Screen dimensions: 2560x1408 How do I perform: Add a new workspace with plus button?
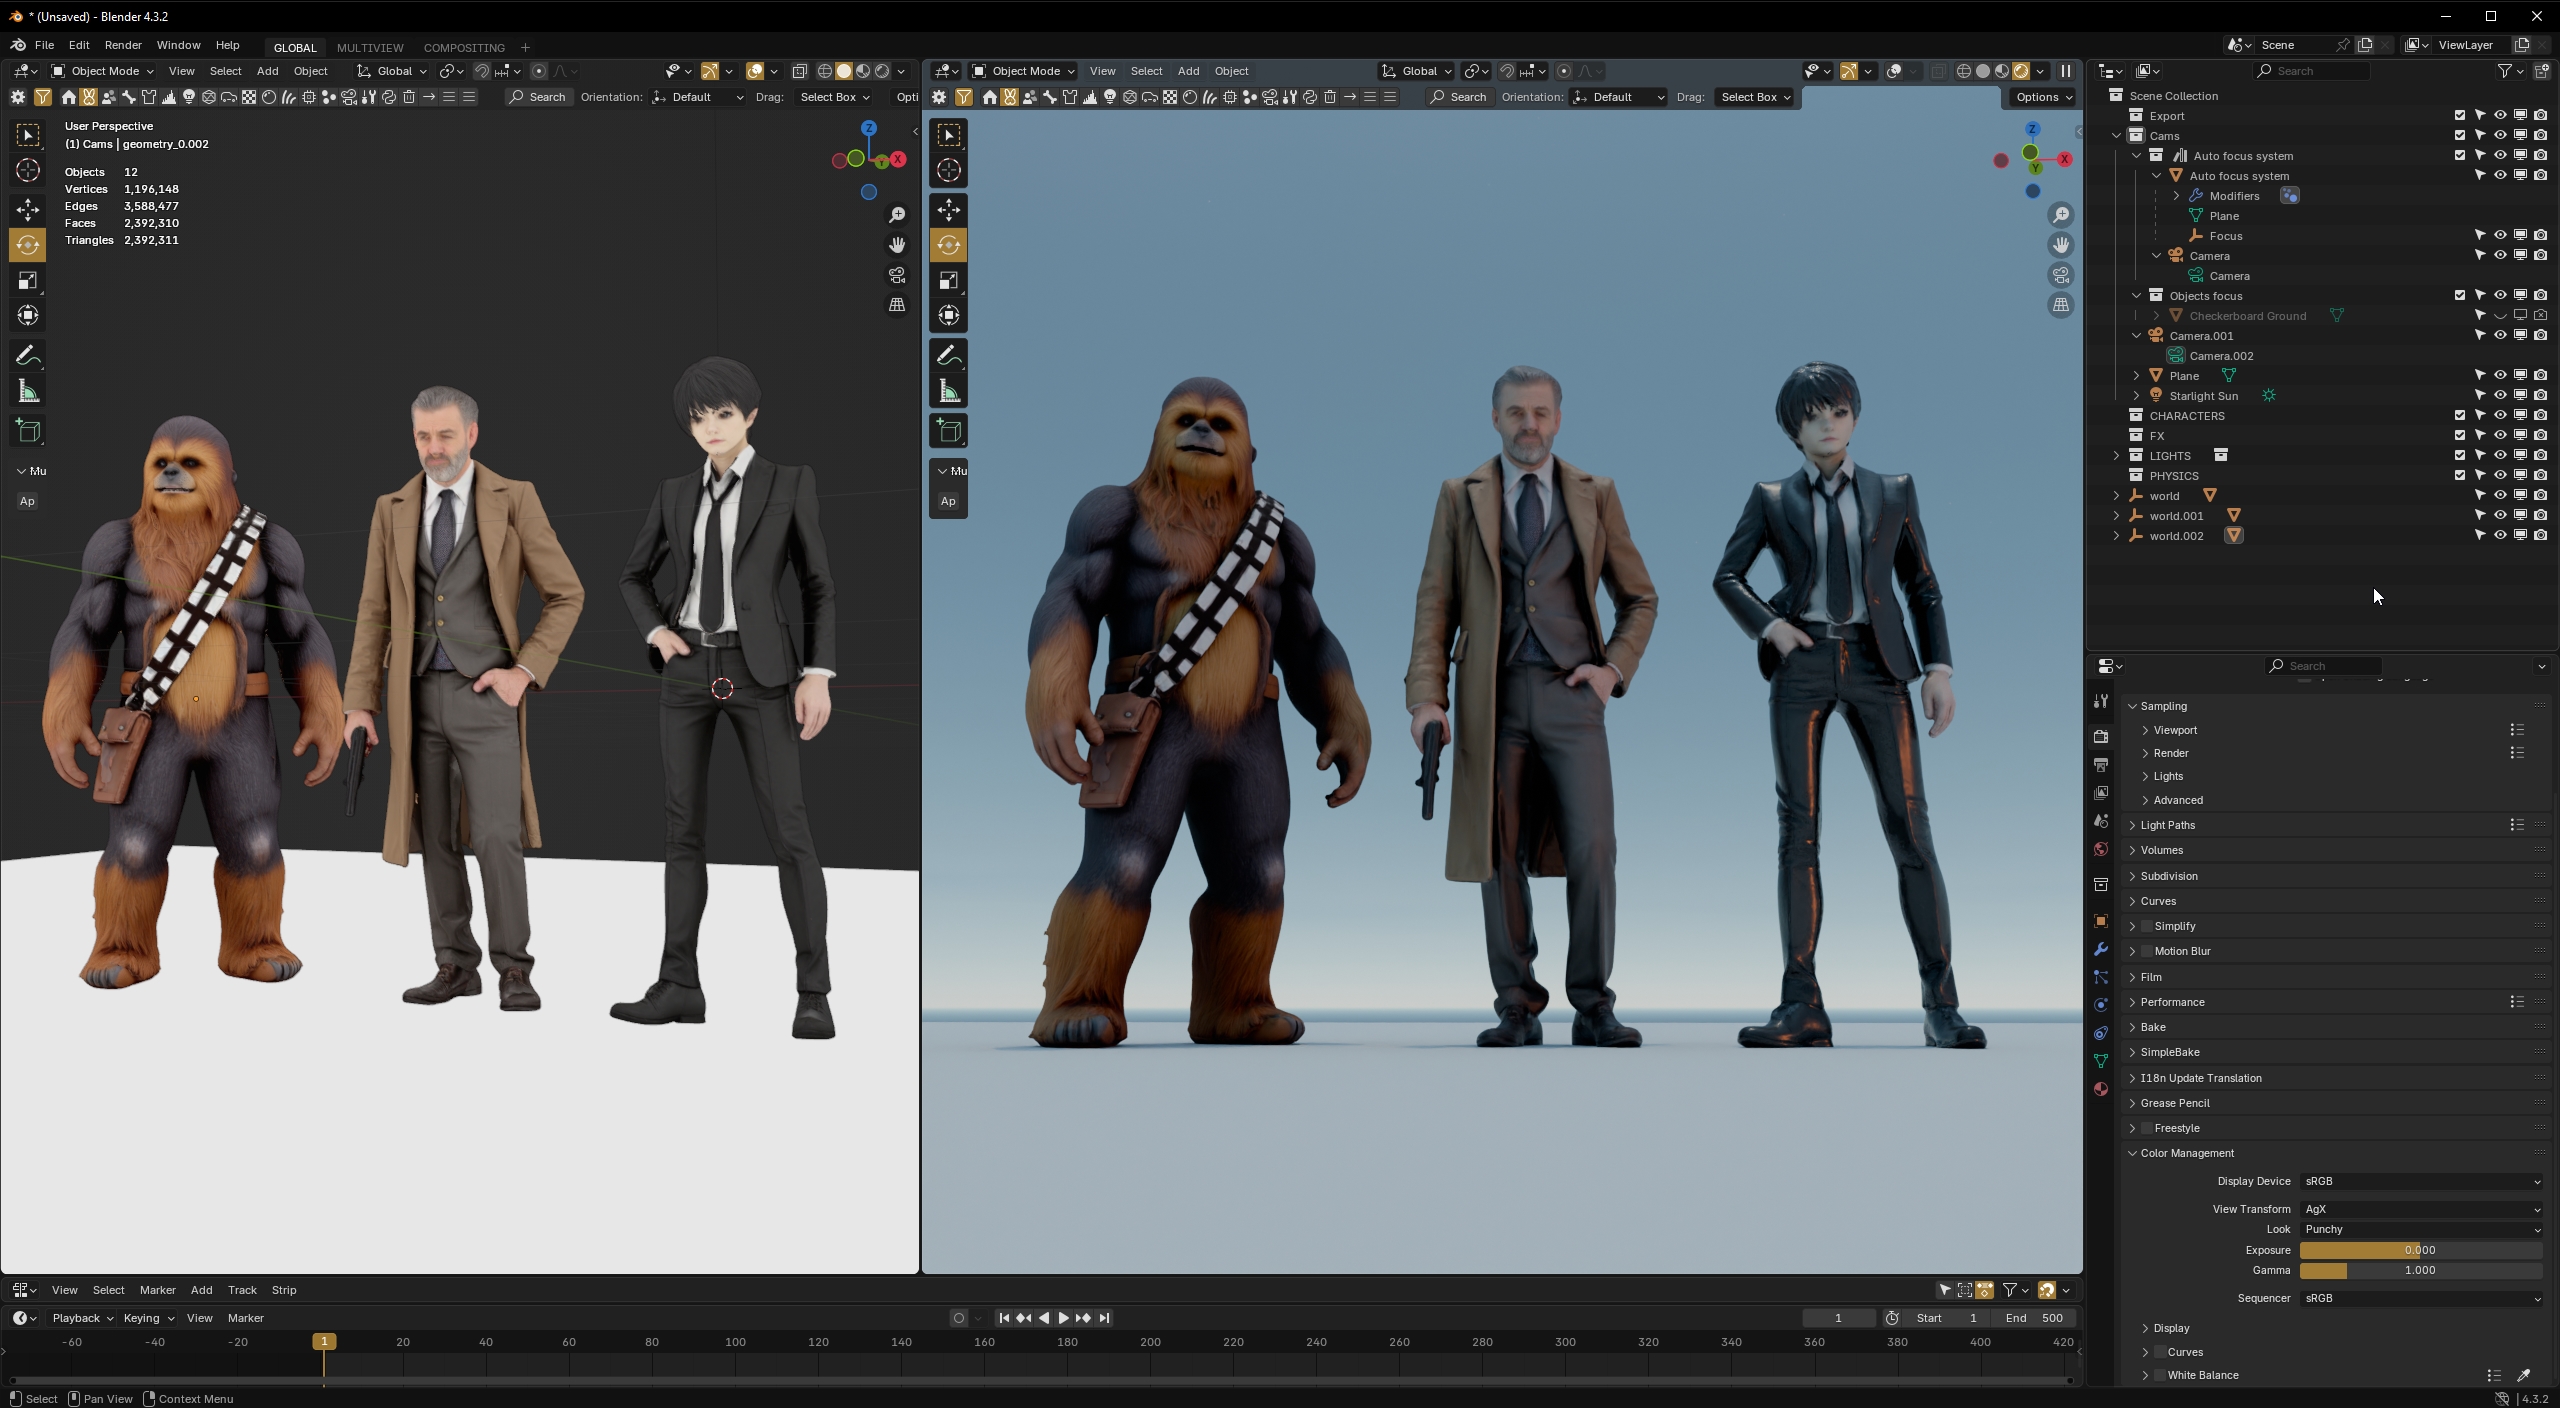click(x=525, y=48)
